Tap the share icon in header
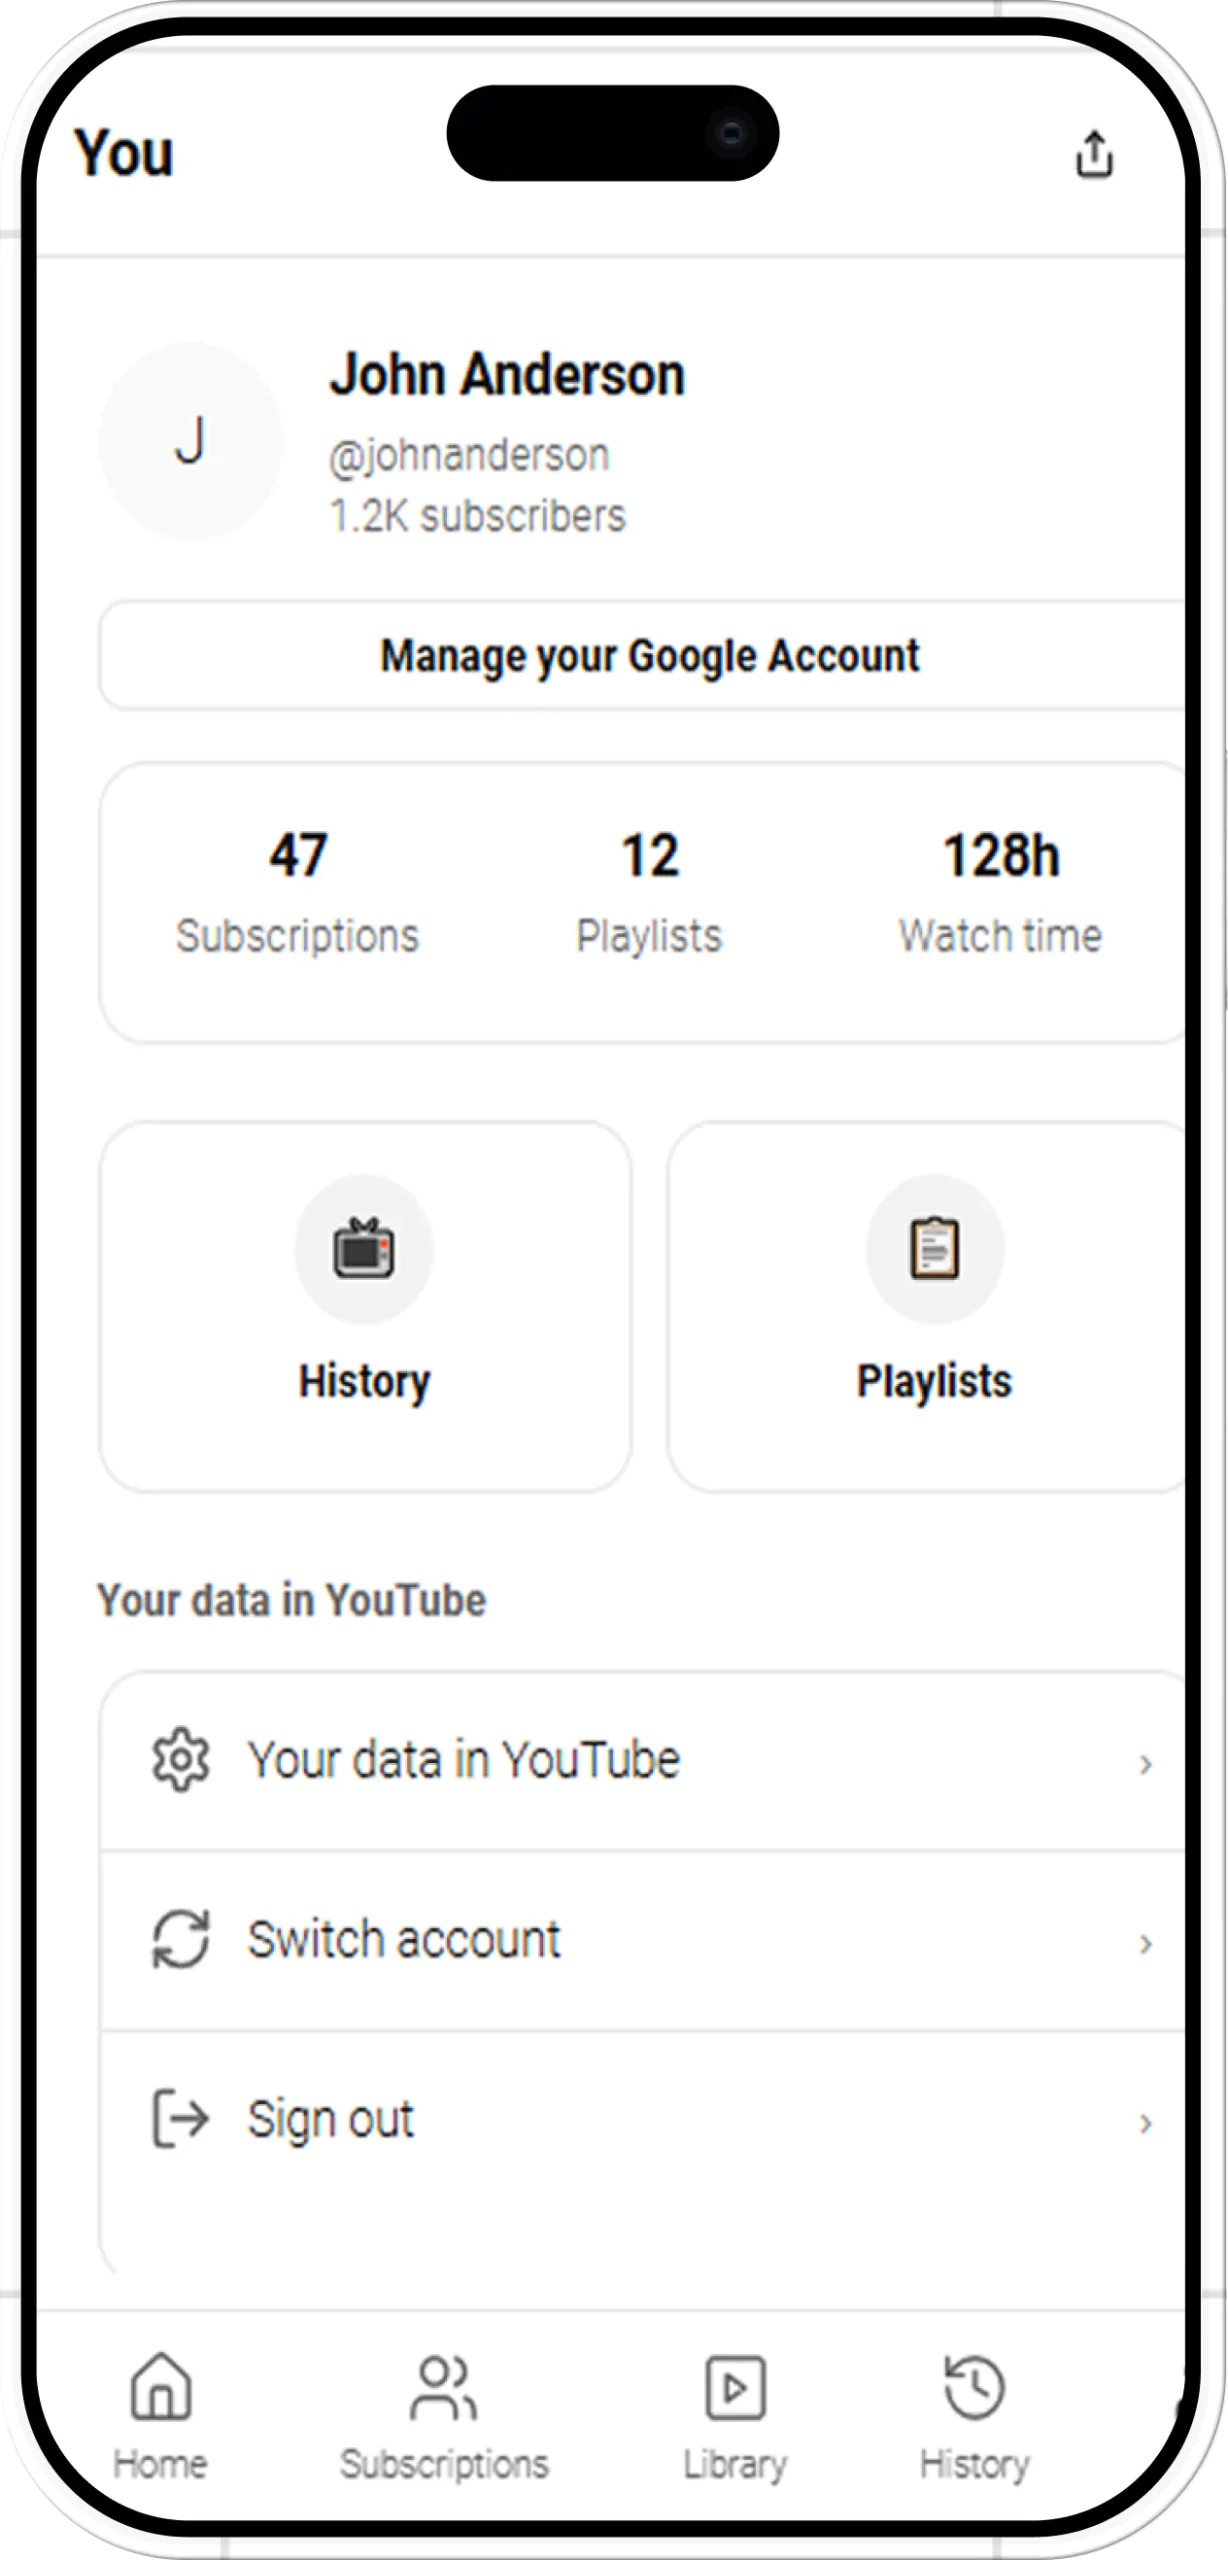 pos(1094,154)
